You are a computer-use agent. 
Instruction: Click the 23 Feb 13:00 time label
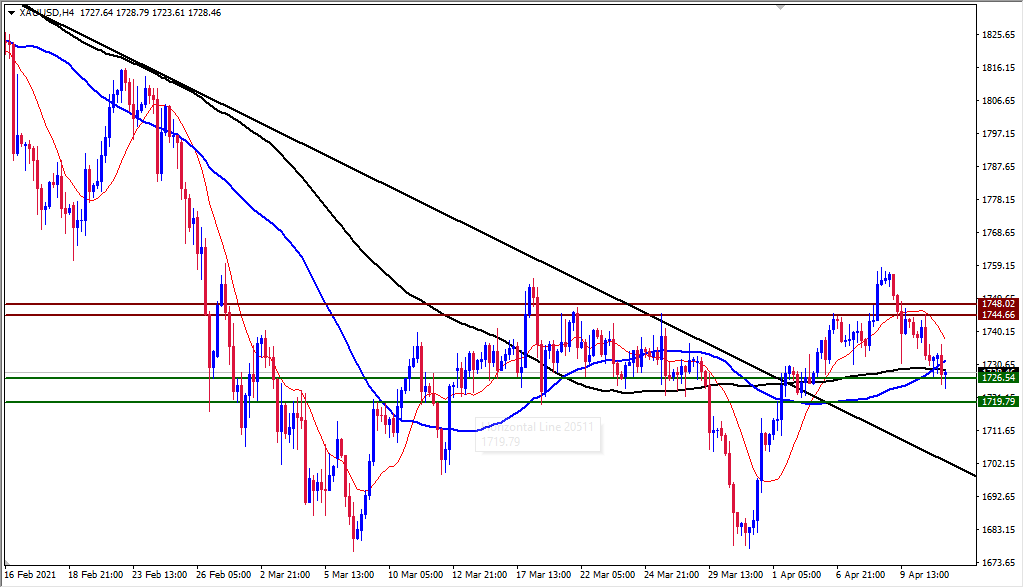[x=159, y=575]
